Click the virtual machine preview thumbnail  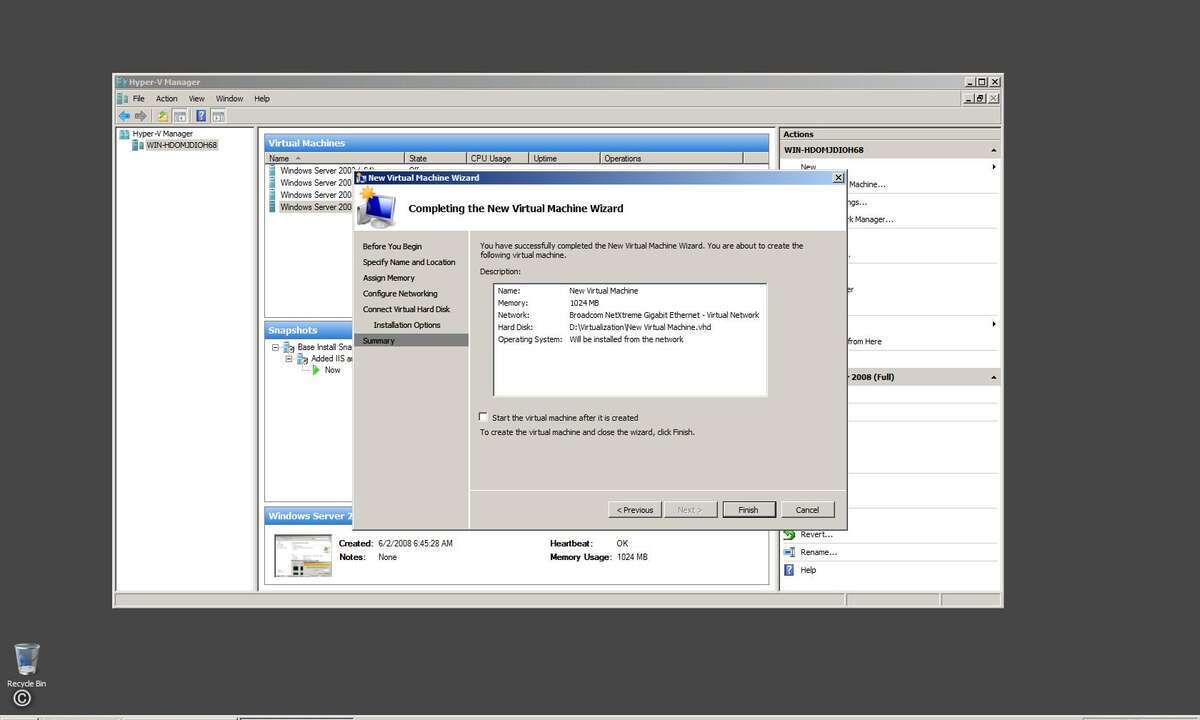[303, 555]
